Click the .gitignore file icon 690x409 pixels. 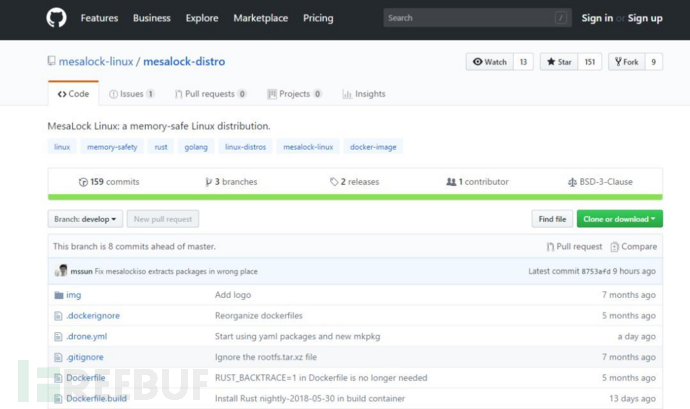click(x=58, y=357)
